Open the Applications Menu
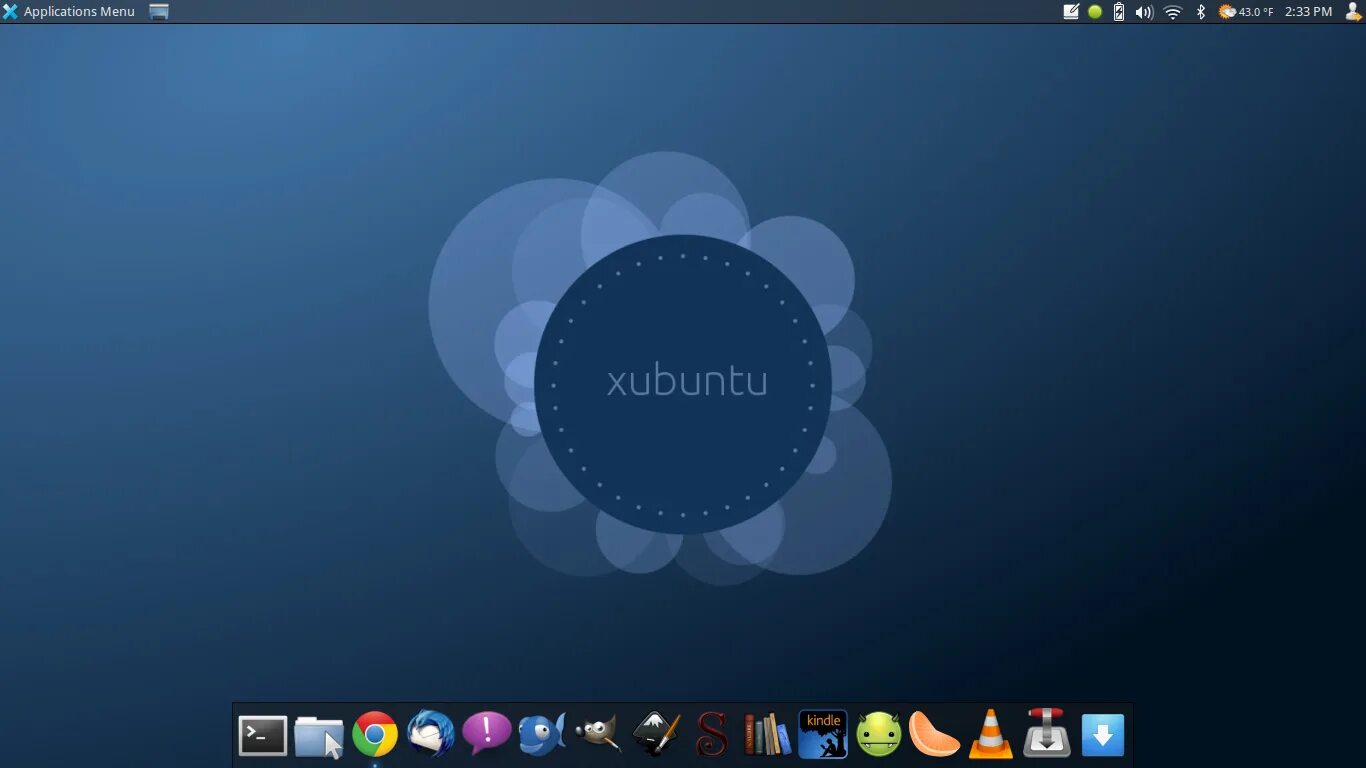This screenshot has width=1366, height=768. point(69,12)
